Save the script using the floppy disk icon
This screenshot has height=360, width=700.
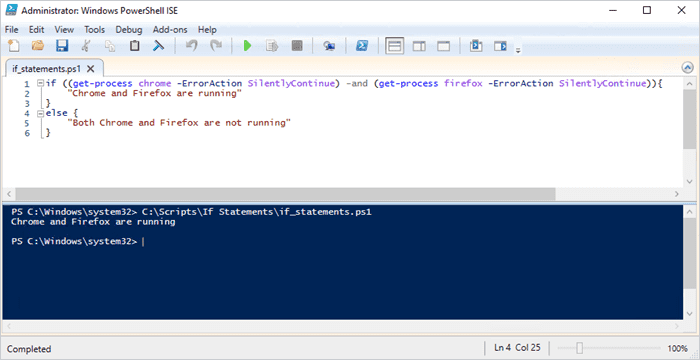pyautogui.click(x=62, y=46)
